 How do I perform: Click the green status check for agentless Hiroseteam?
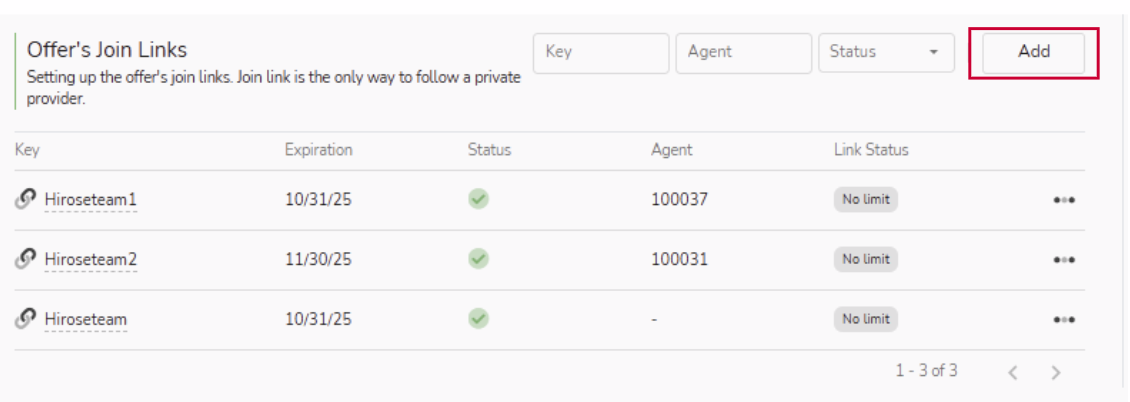pos(479,319)
